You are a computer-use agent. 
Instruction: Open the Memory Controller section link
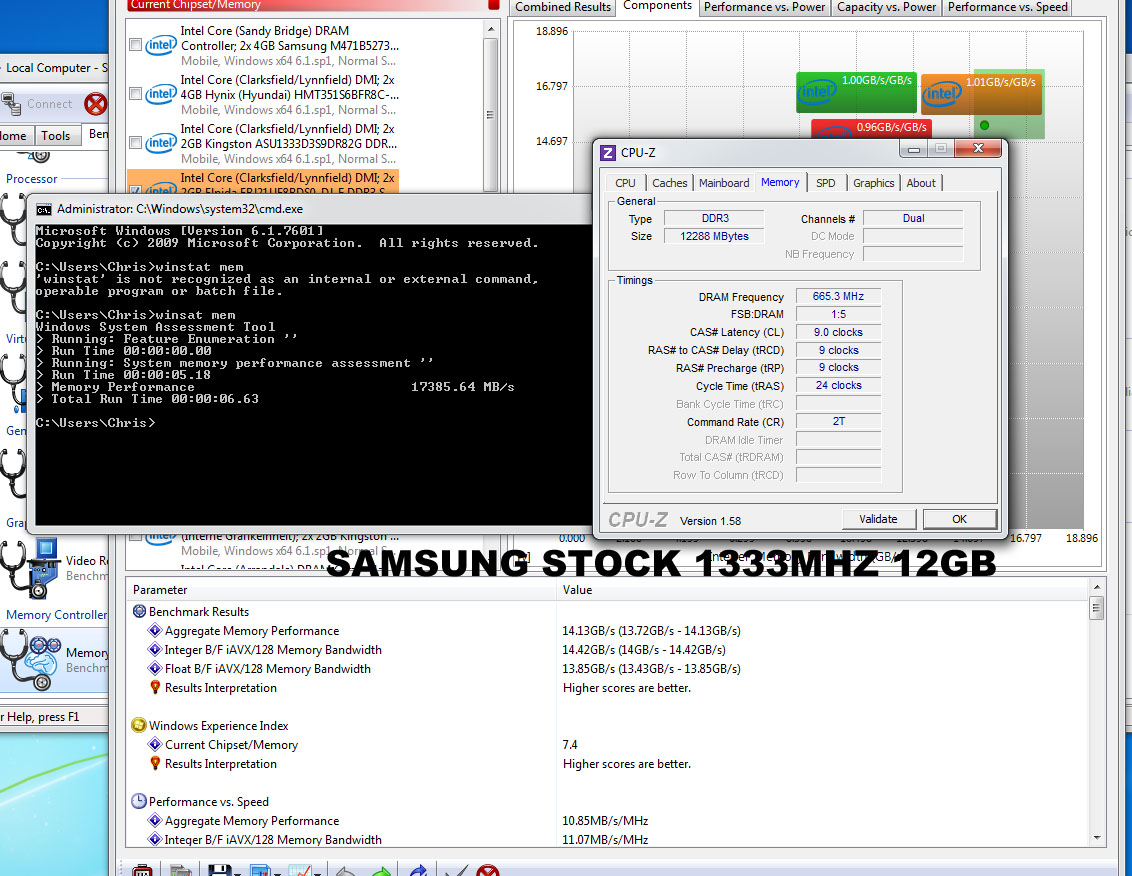56,615
